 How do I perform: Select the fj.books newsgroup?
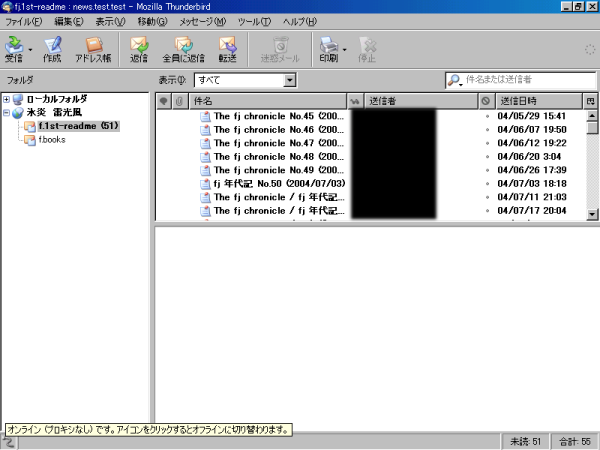[x=52, y=140]
